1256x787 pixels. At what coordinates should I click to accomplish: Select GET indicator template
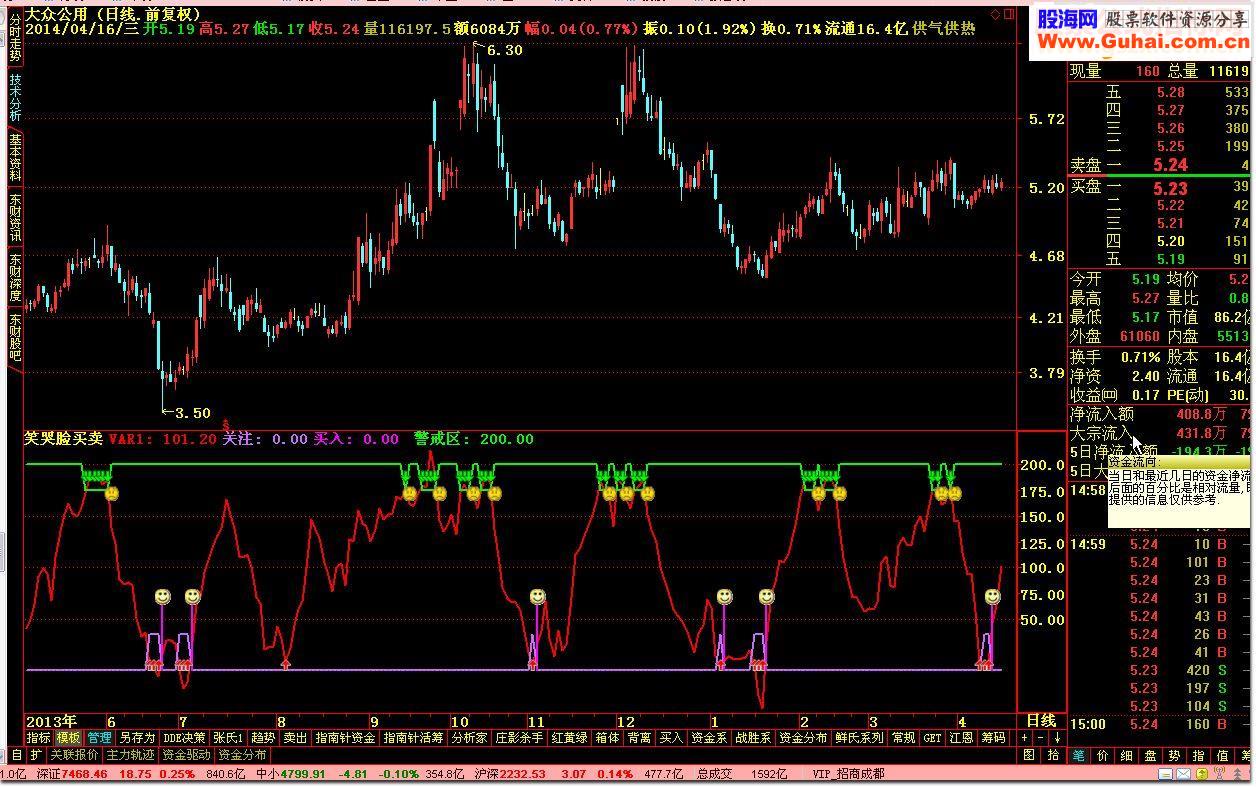click(x=932, y=738)
